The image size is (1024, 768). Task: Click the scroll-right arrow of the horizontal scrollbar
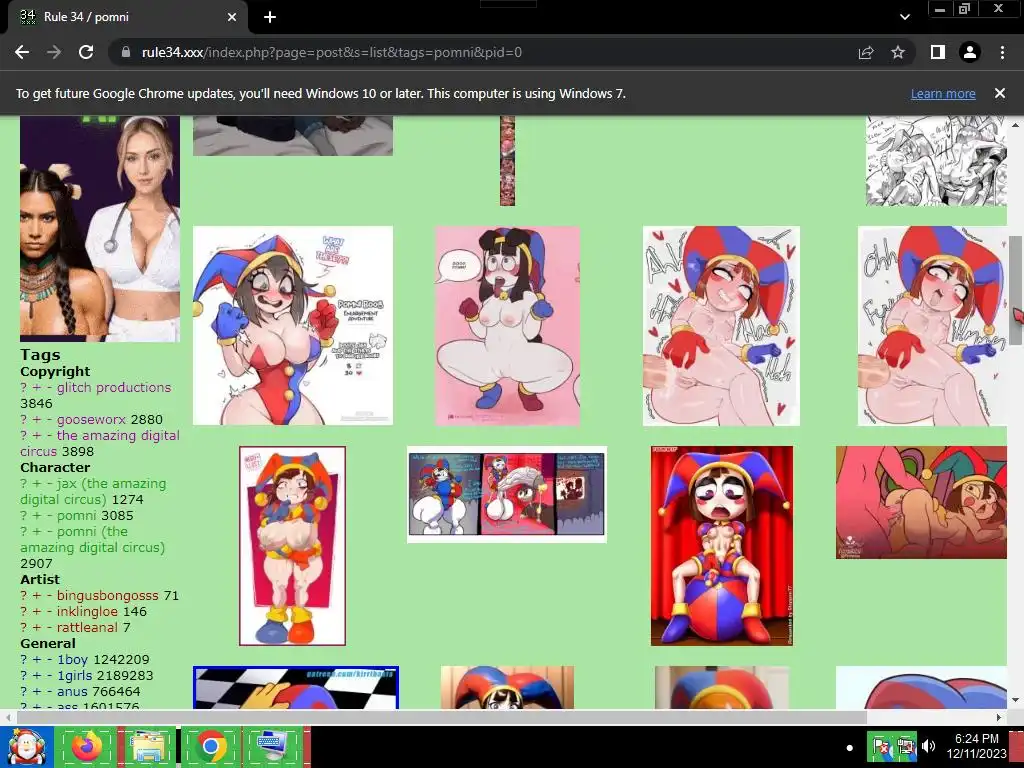point(999,717)
